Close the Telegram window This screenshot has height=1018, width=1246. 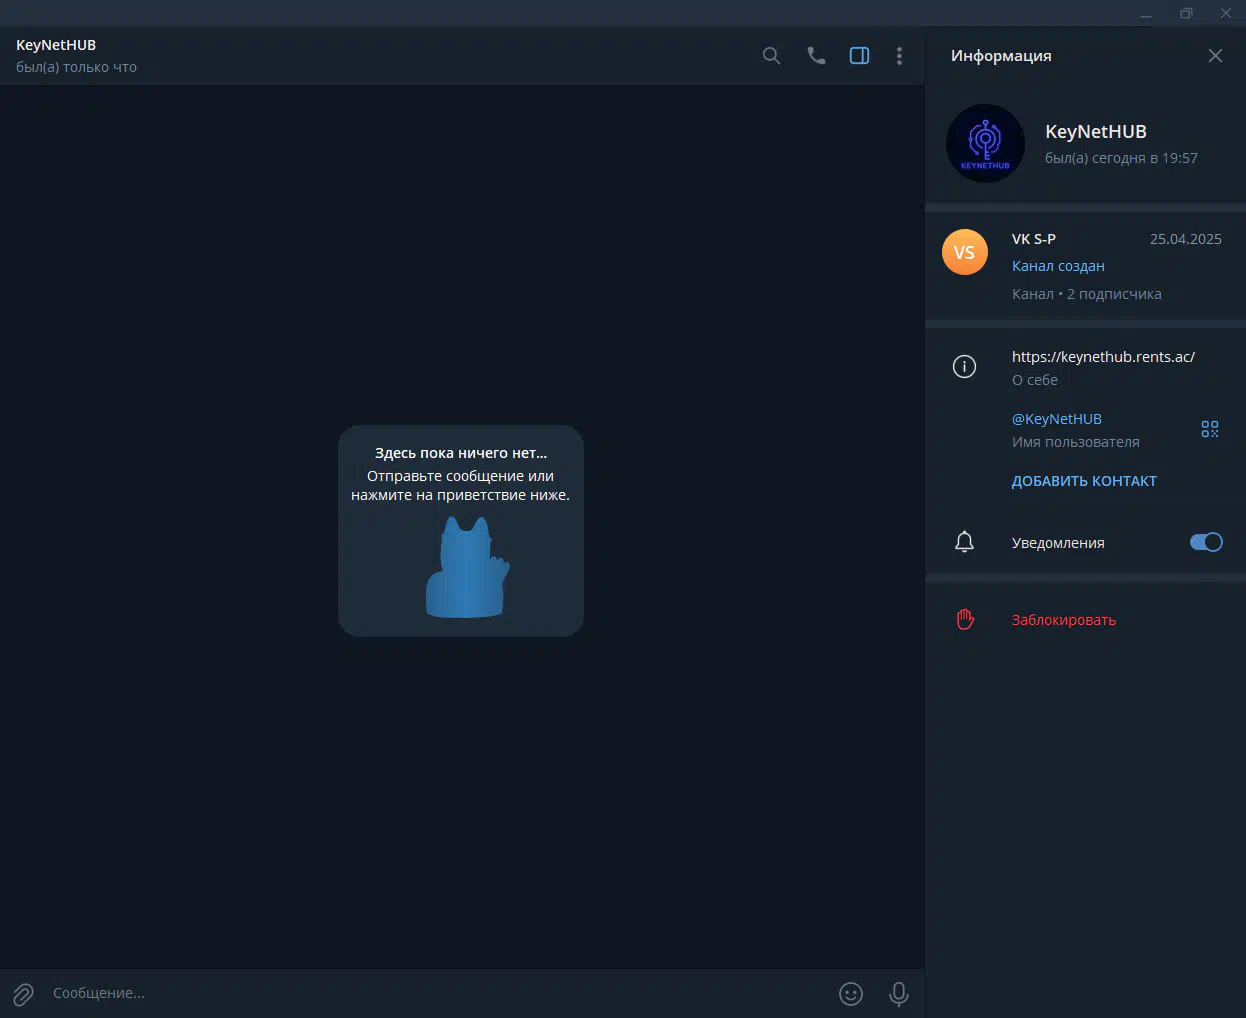(1226, 13)
